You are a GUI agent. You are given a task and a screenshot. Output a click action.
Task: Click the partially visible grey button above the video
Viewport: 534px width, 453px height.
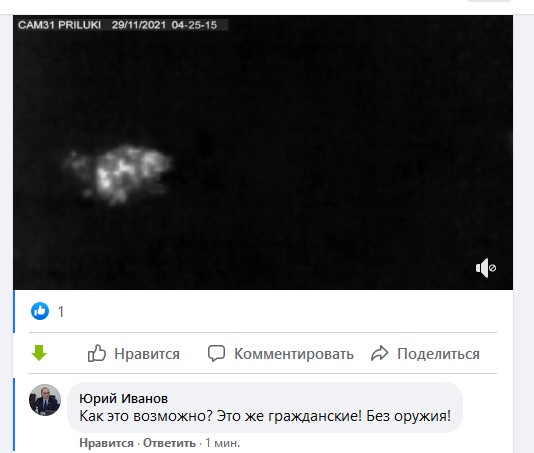(x=488, y=1)
